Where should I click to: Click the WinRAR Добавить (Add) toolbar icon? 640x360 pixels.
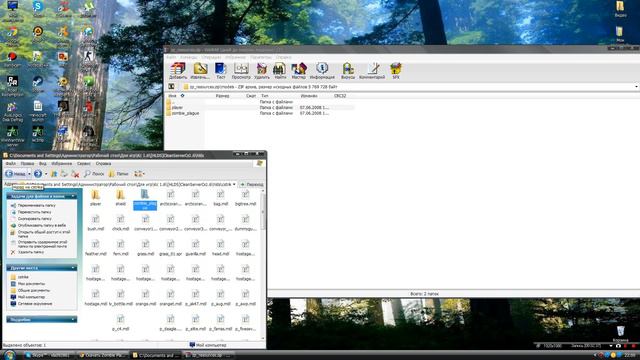tap(178, 71)
